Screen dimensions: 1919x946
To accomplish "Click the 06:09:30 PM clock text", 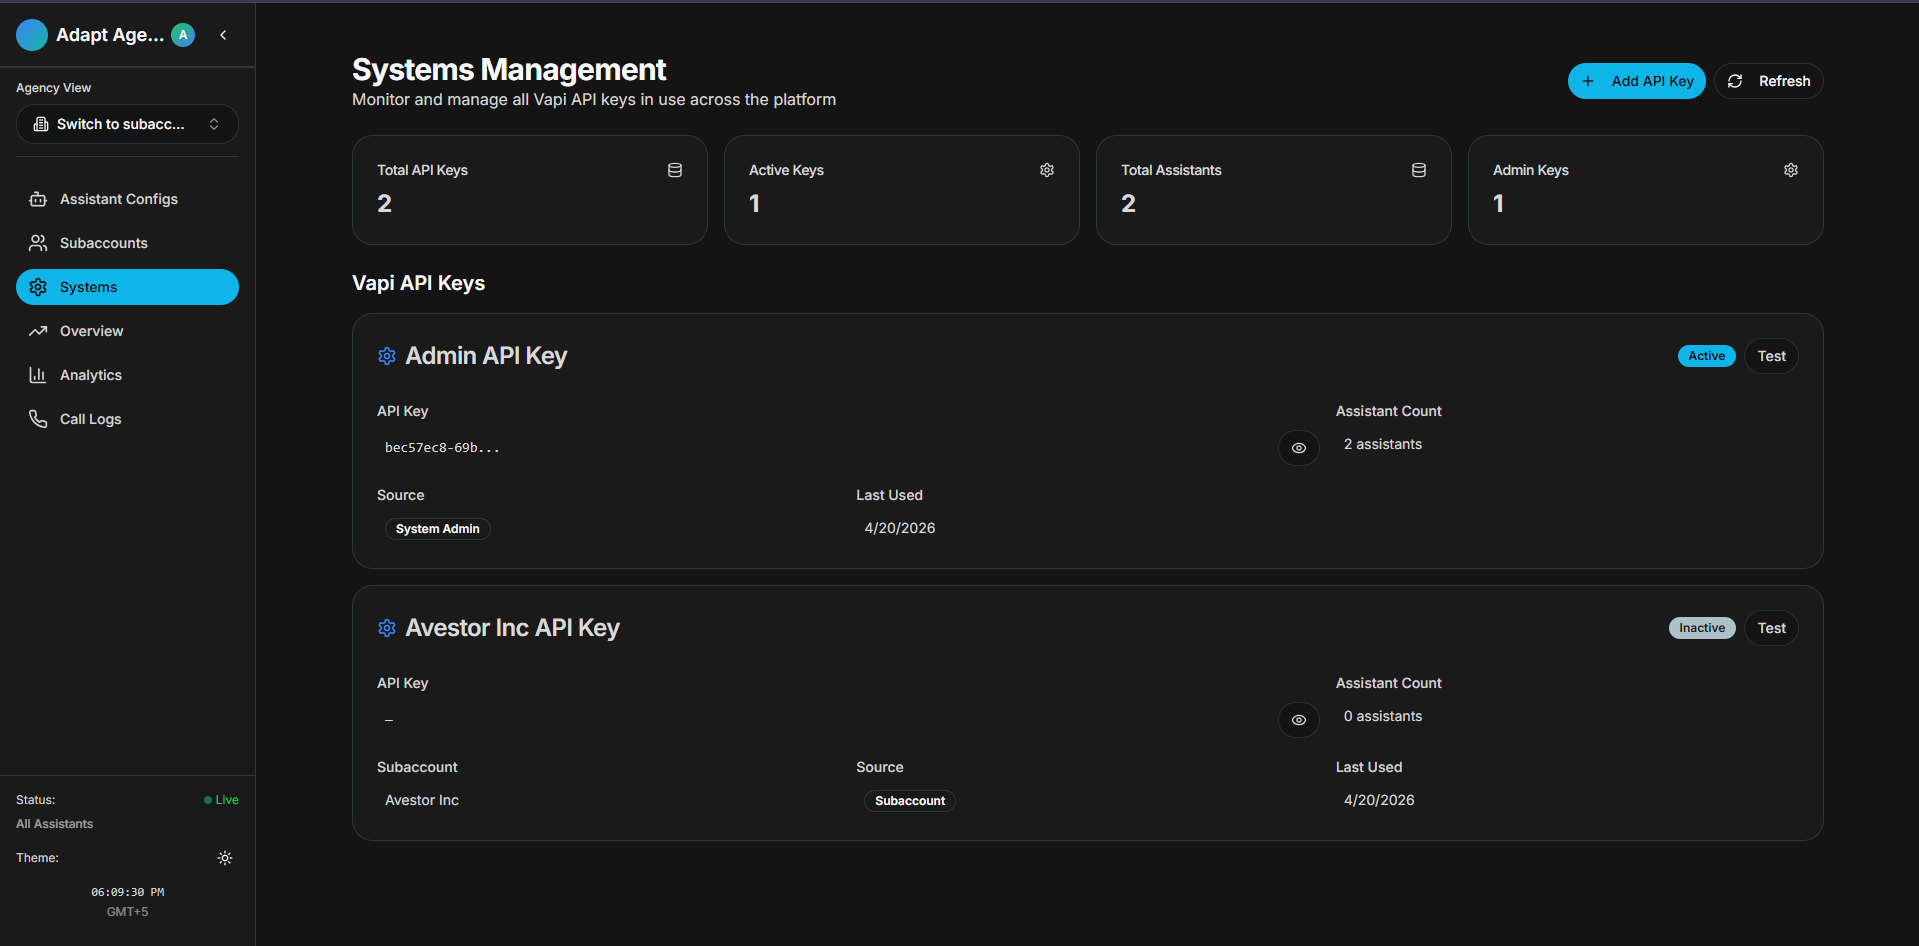I will point(127,892).
